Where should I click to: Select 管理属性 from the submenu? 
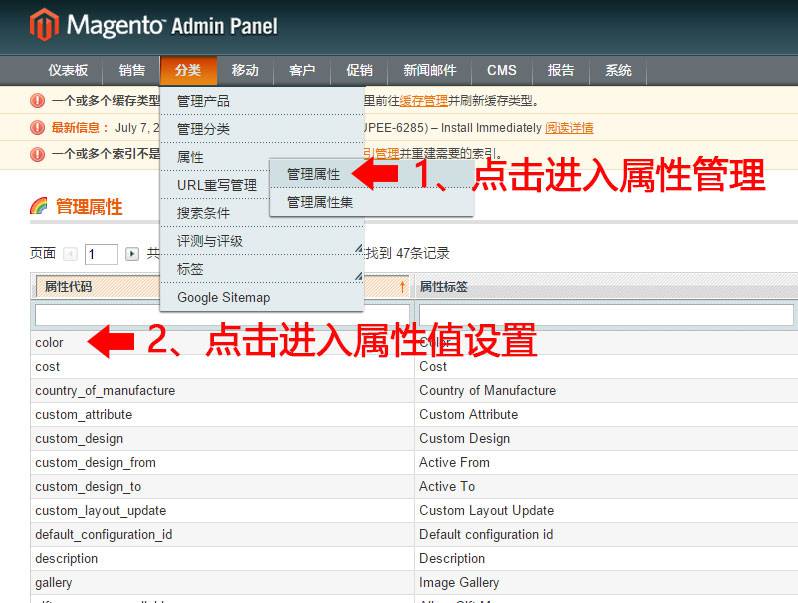click(313, 174)
